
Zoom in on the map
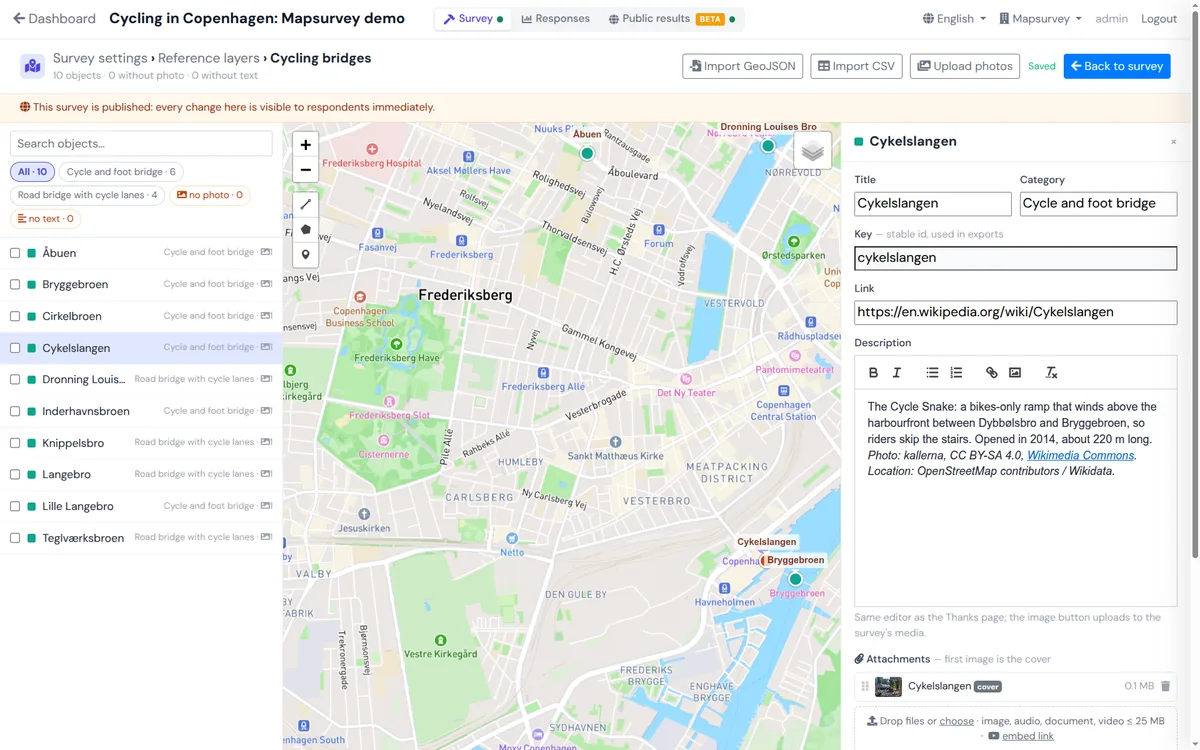tap(305, 145)
